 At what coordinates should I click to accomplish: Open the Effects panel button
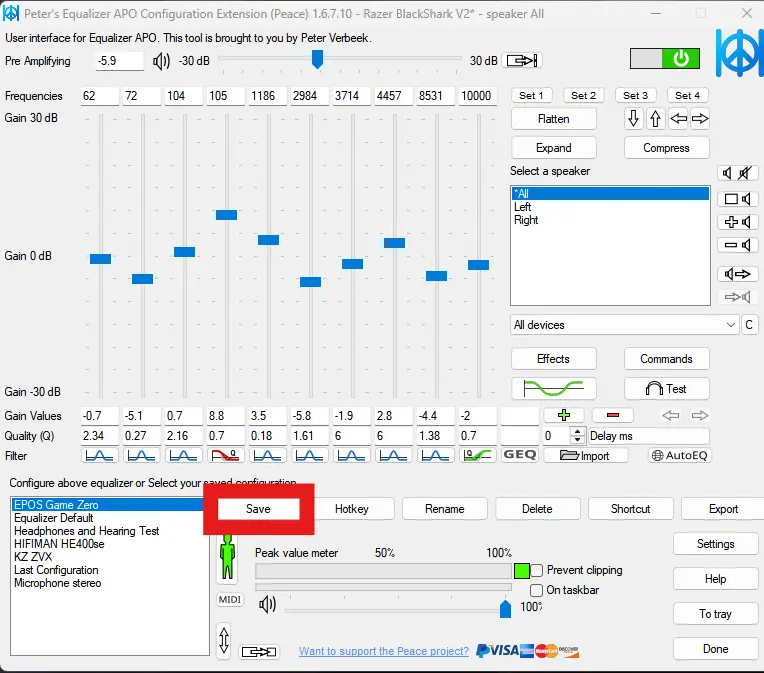(x=554, y=359)
